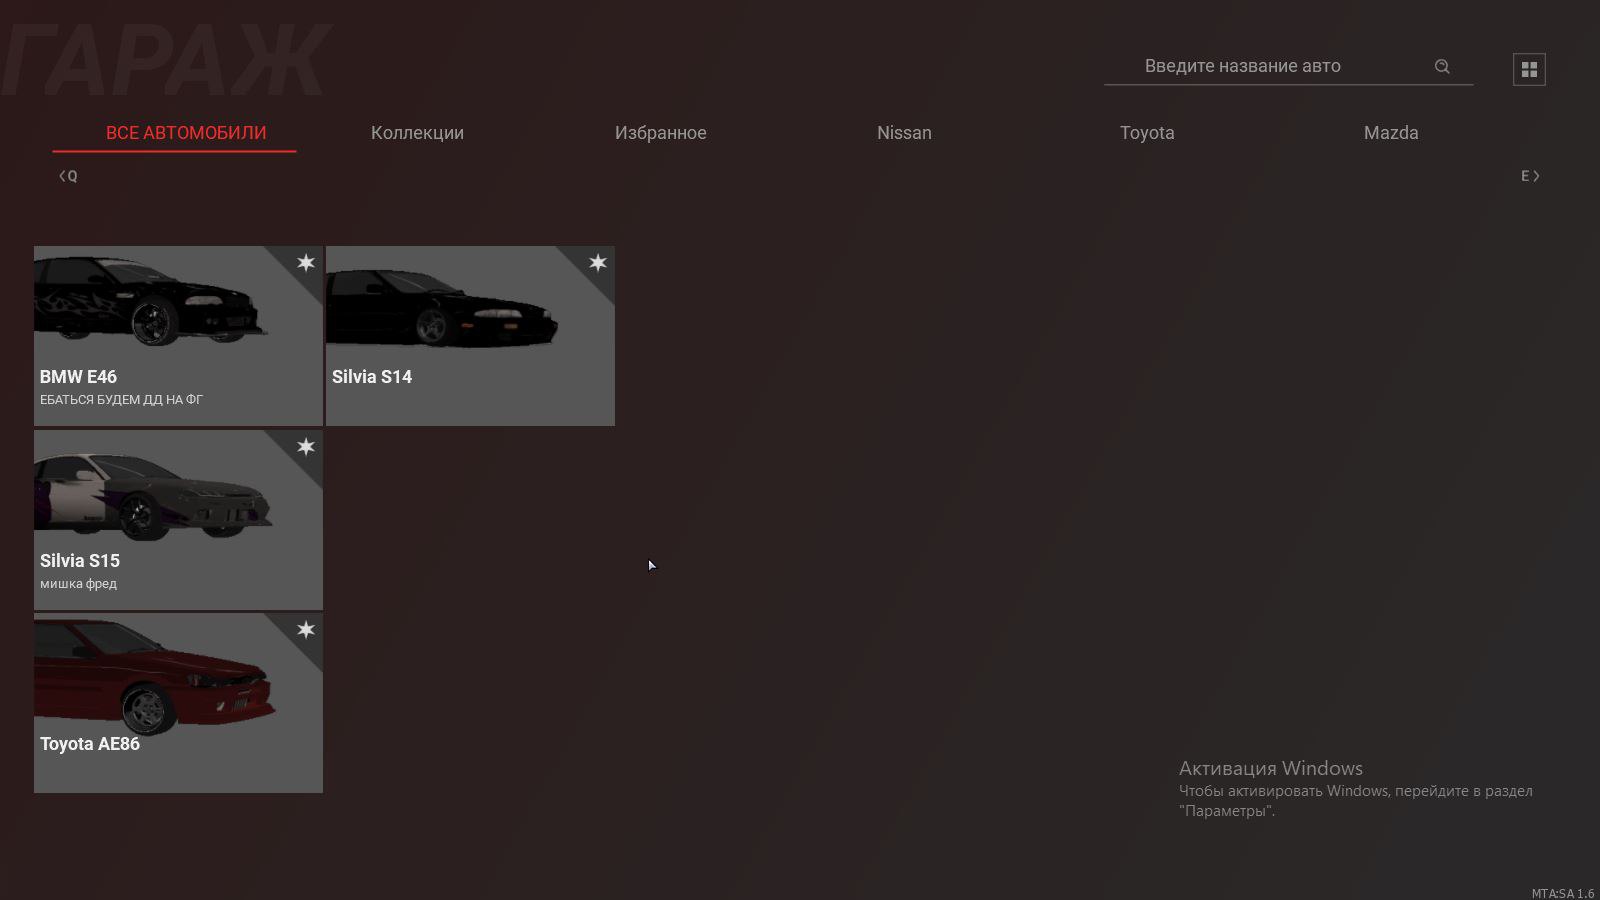1600x900 pixels.
Task: Favorite the Silvia S14 star icon
Action: click(x=598, y=262)
